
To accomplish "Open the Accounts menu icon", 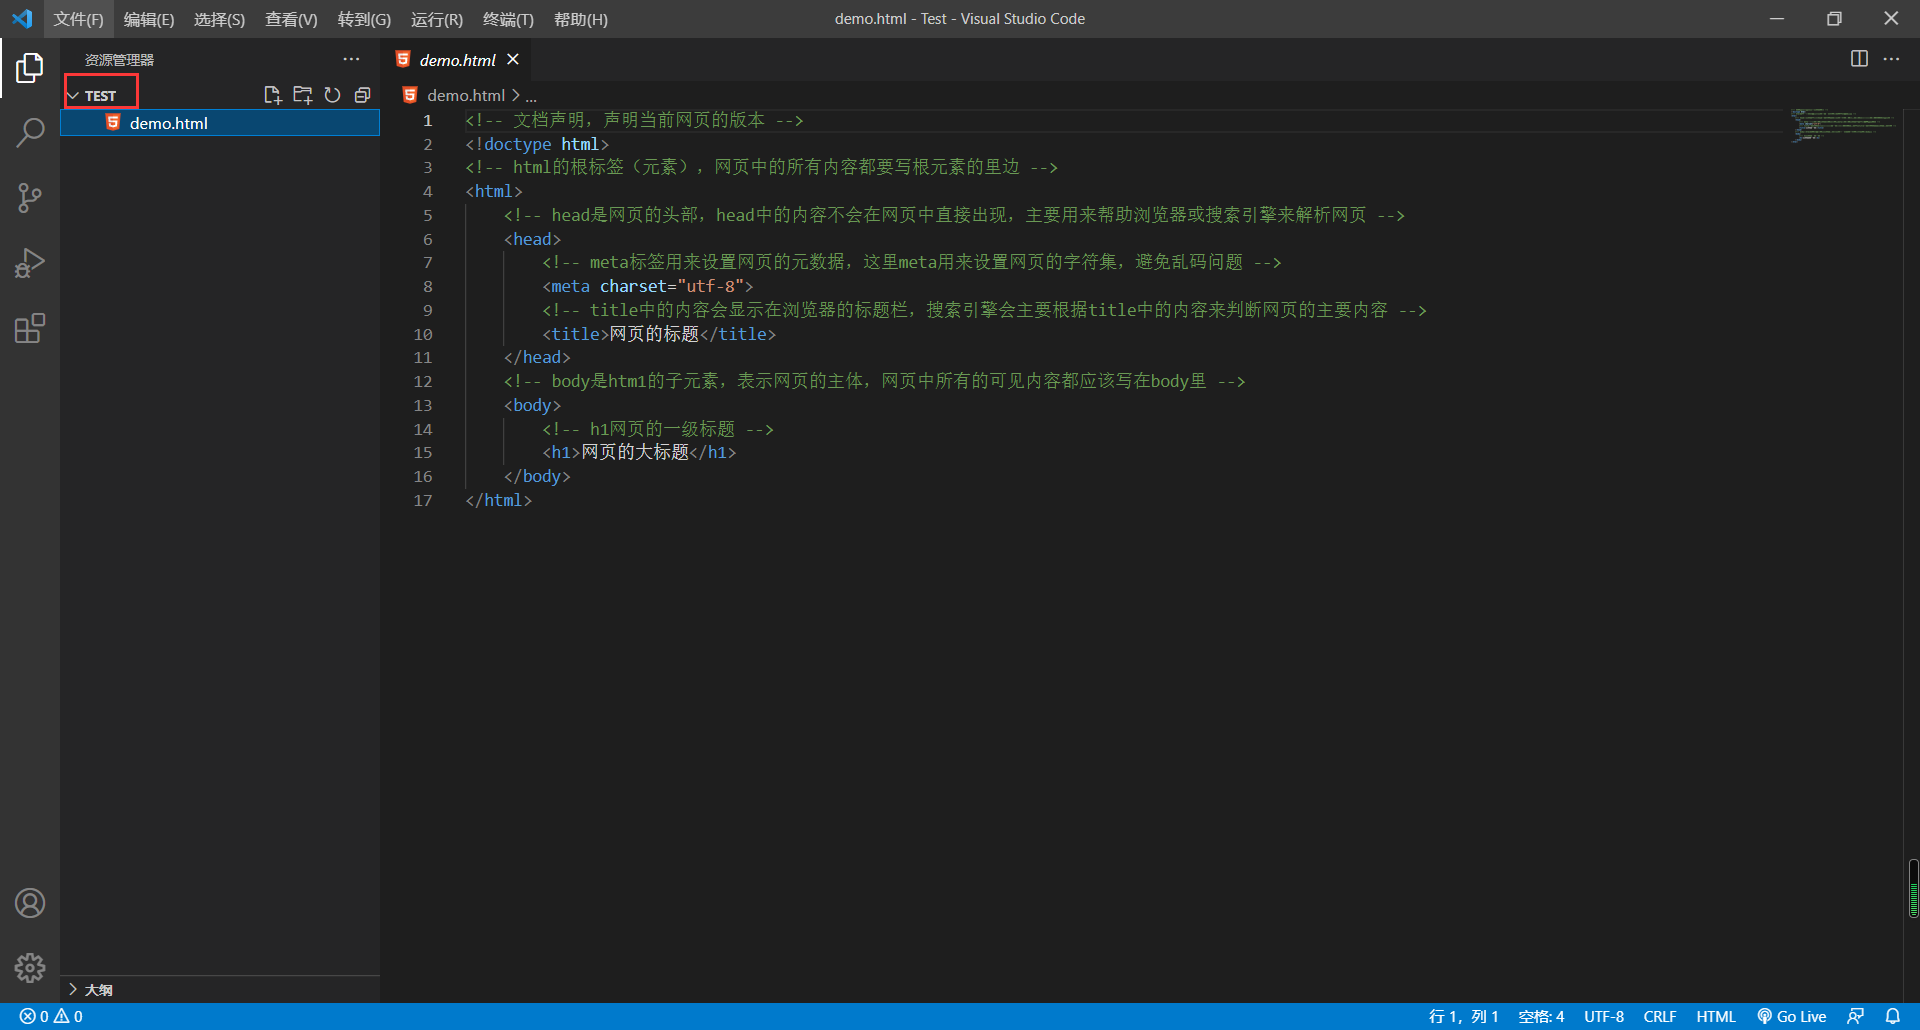I will (30, 903).
